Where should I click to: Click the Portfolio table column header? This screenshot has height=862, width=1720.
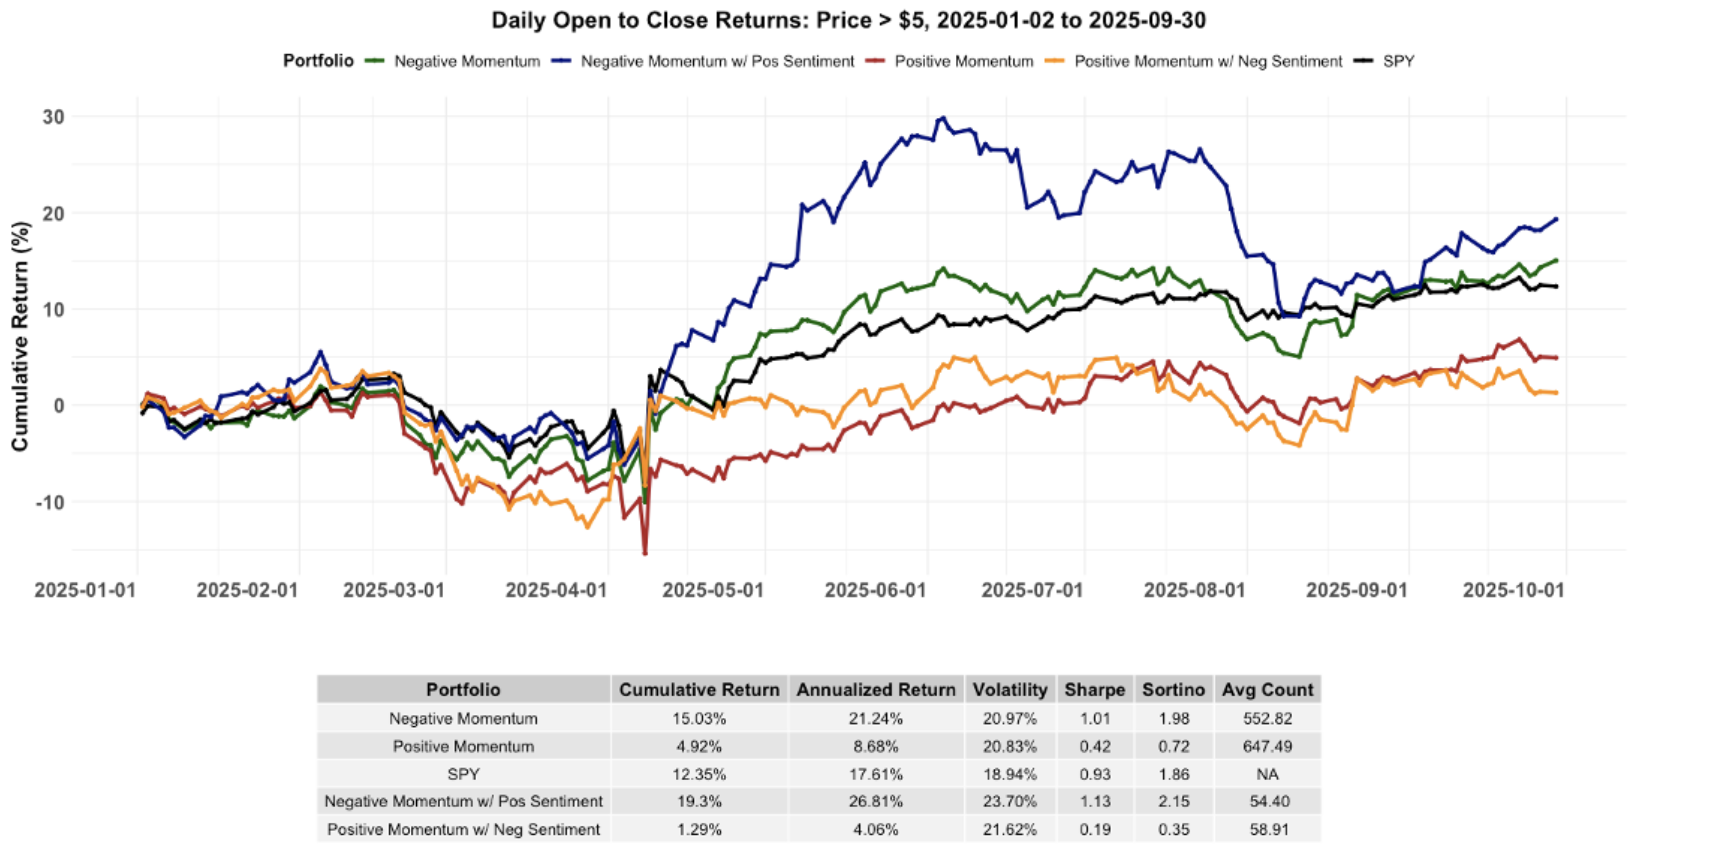click(x=463, y=689)
